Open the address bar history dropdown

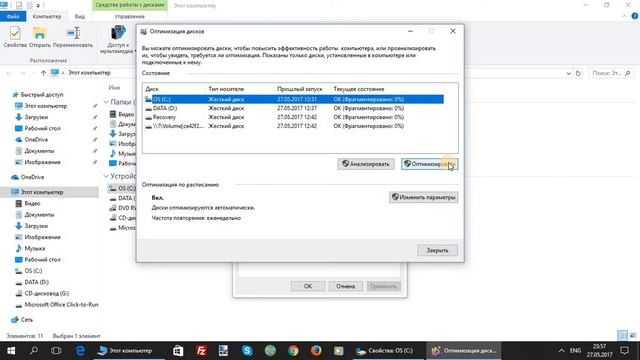click(x=568, y=73)
